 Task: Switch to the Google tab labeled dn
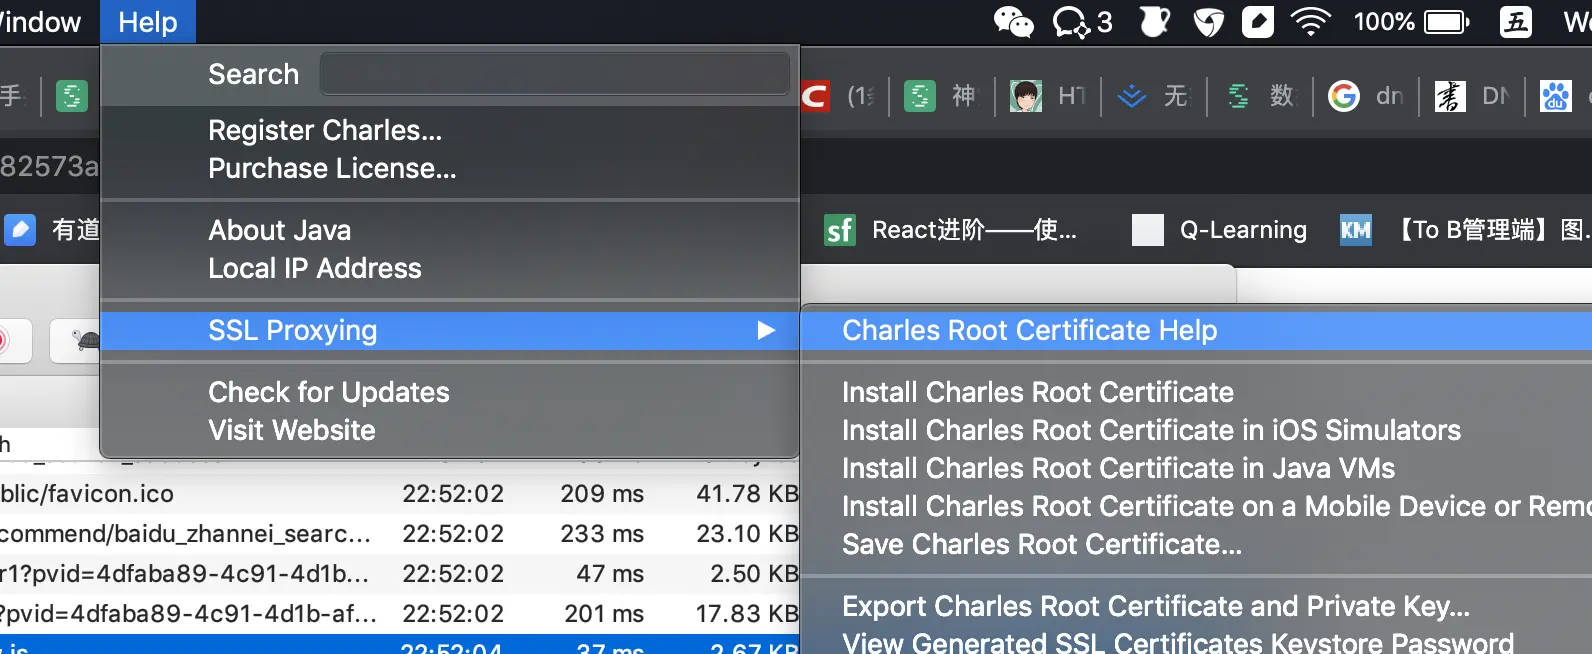(1365, 96)
